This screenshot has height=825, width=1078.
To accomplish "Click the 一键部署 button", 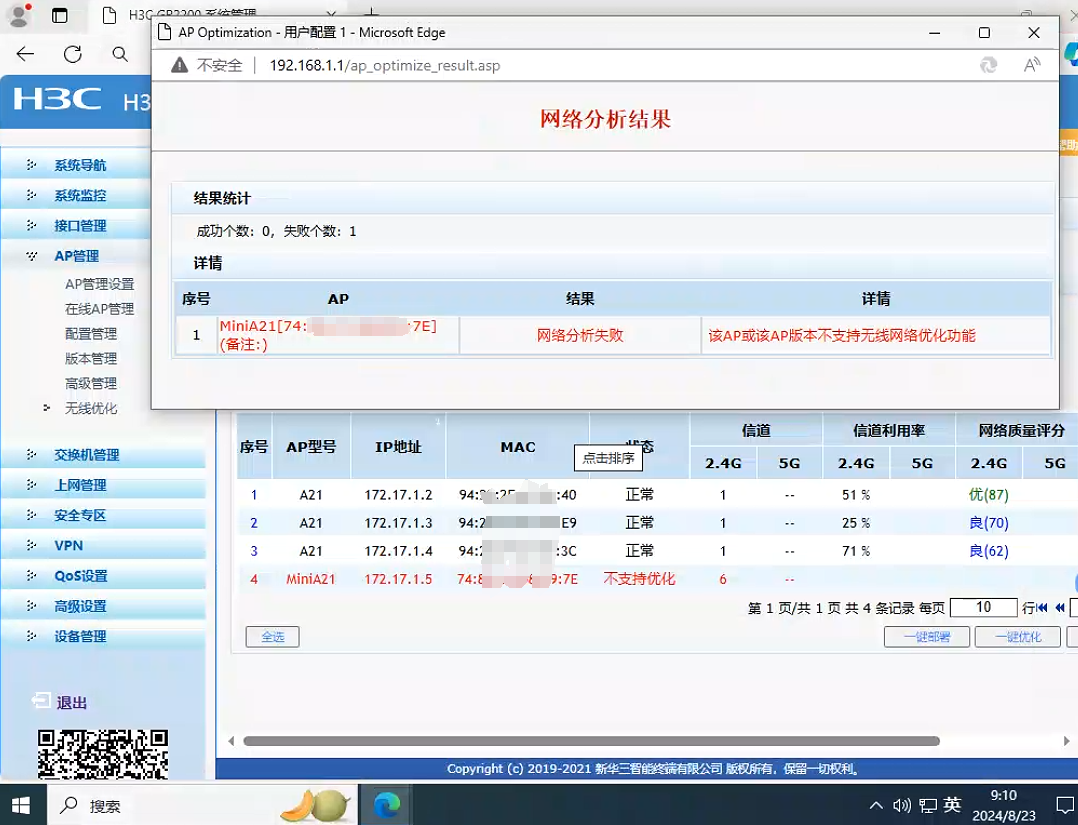I will tap(927, 637).
